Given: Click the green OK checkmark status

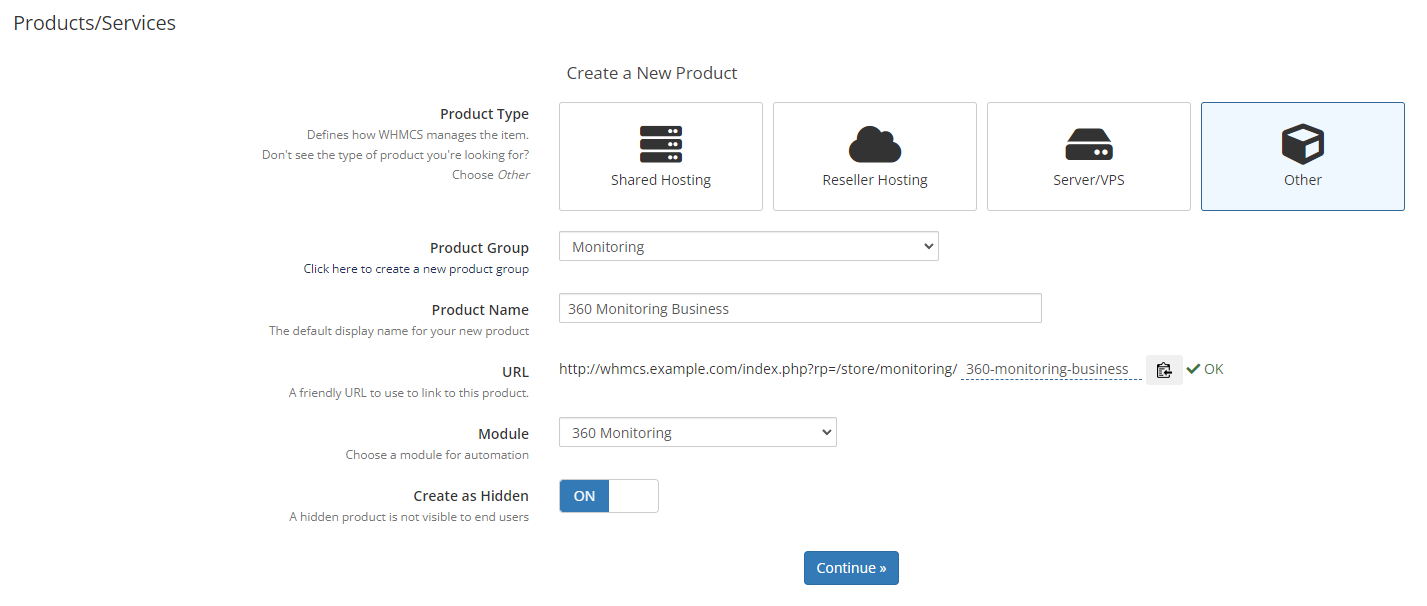Looking at the screenshot, I should coord(1205,369).
